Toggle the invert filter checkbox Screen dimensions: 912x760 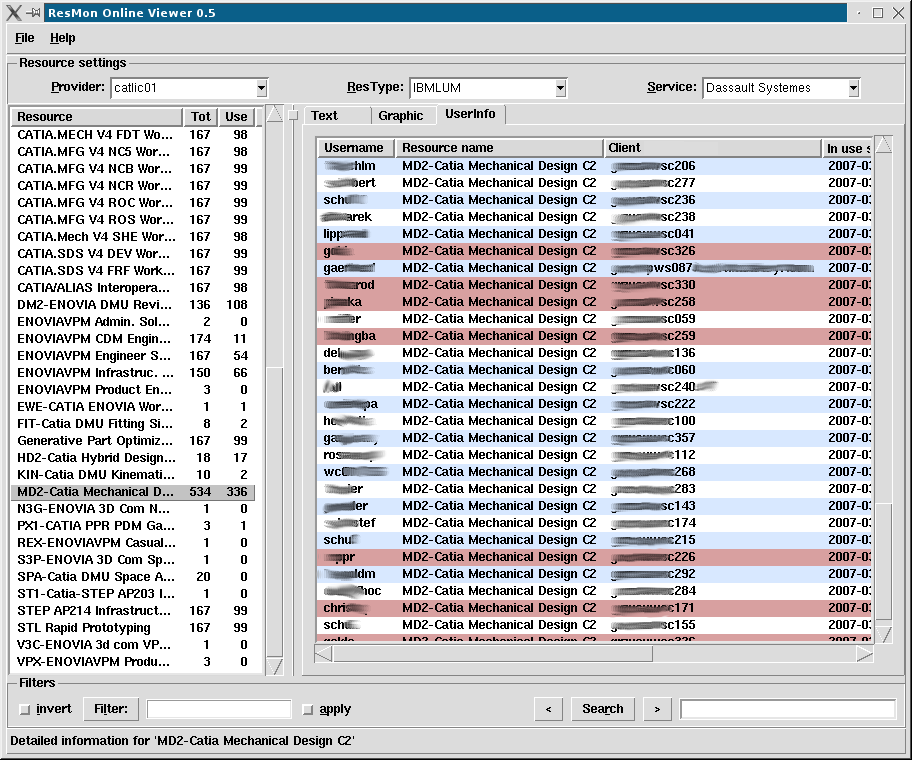tap(24, 709)
